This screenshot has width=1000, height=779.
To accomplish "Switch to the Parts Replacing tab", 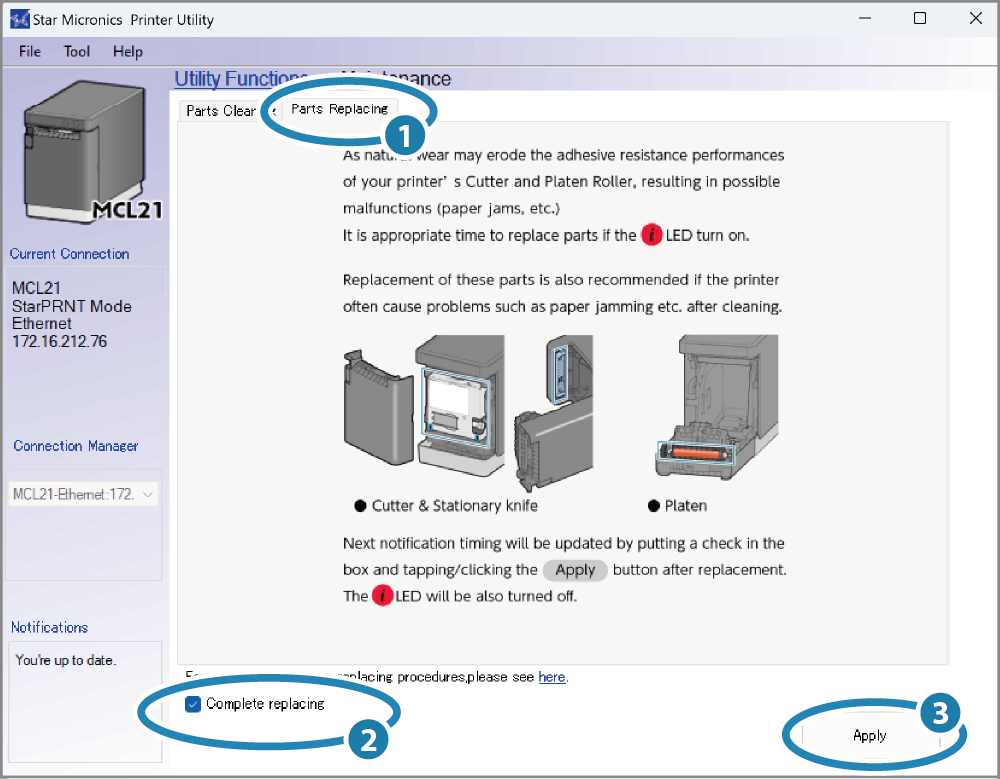I will 339,109.
